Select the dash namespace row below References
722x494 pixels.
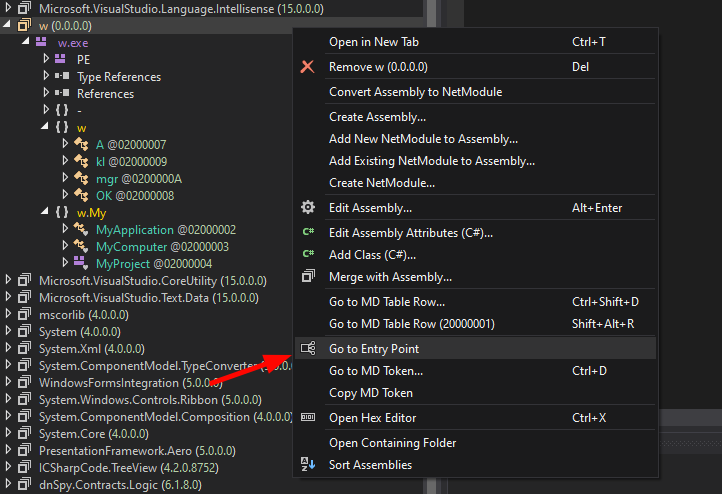[x=79, y=110]
